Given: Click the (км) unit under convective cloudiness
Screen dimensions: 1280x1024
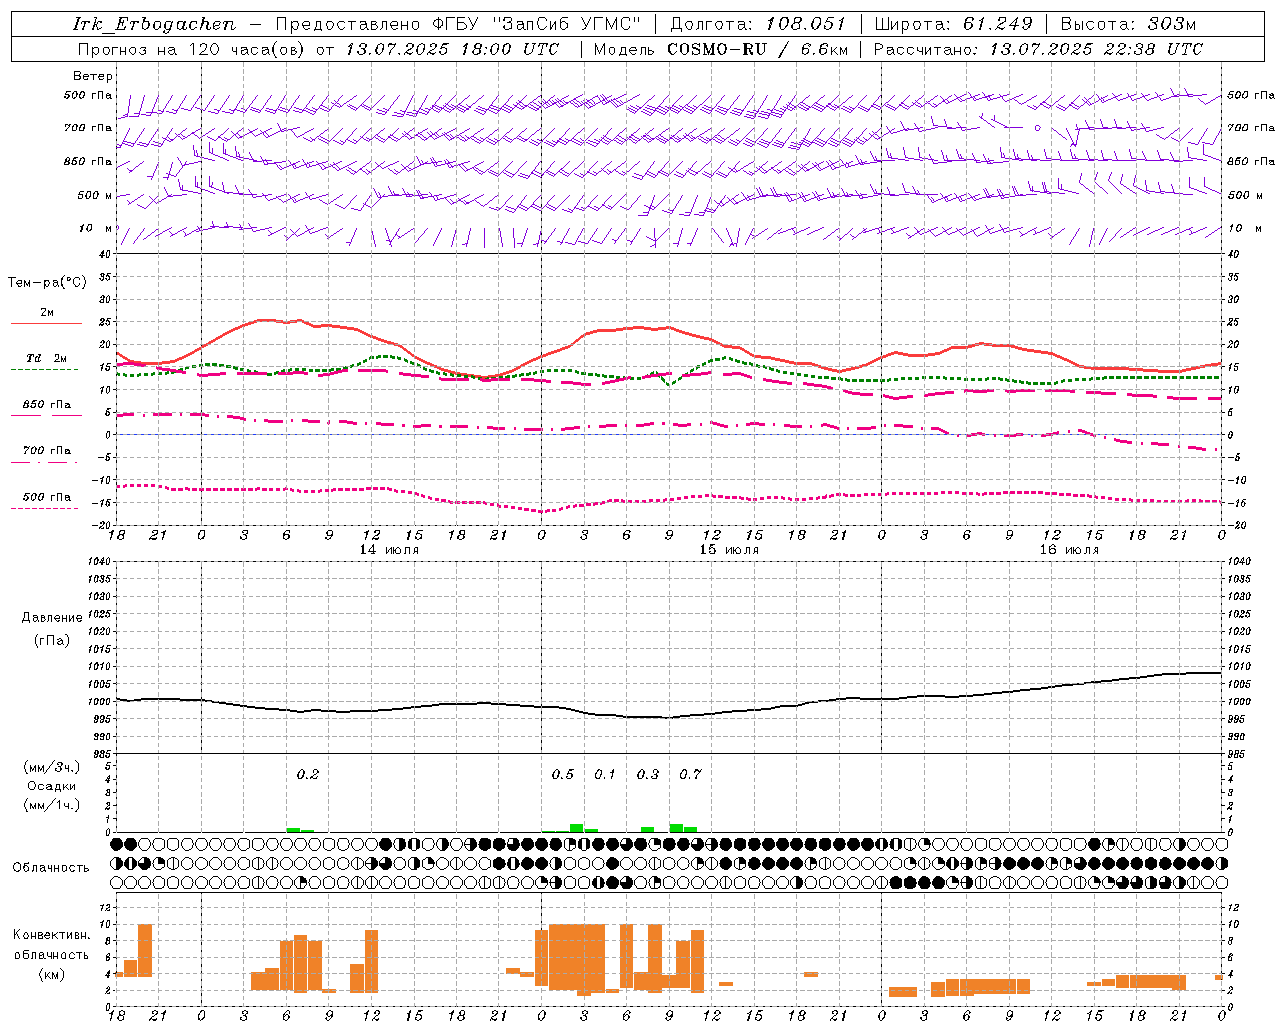Looking at the screenshot, I should [52, 974].
